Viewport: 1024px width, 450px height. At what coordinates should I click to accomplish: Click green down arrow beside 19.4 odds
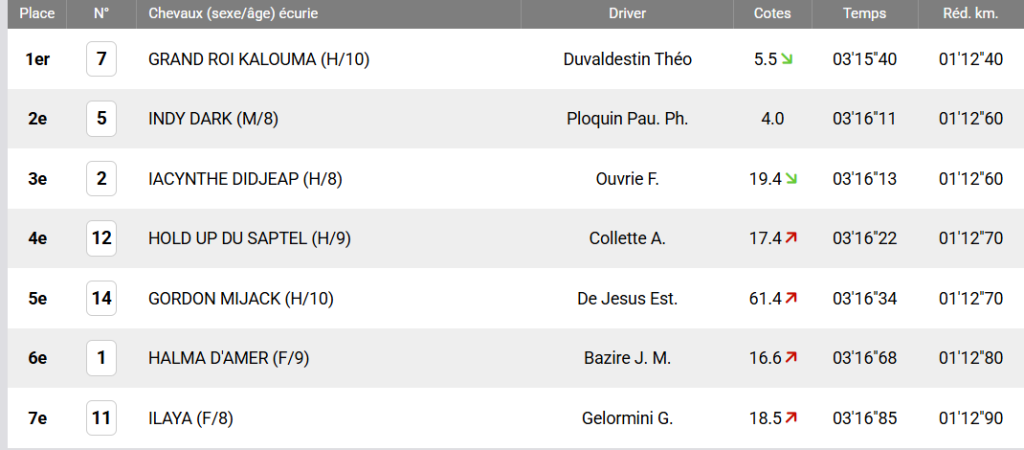[x=791, y=178]
